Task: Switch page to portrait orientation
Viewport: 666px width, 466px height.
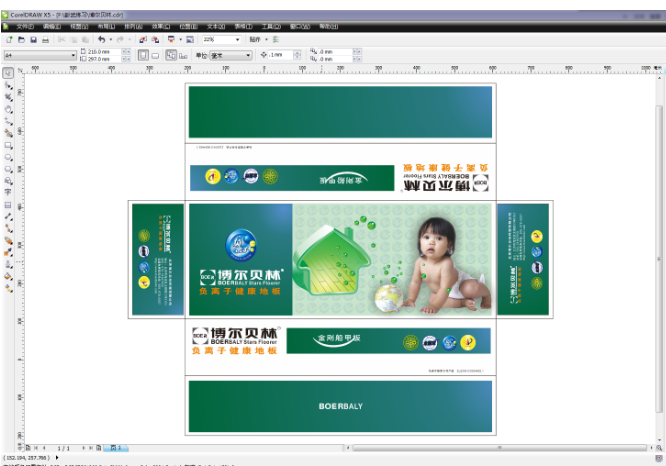Action: tap(142, 56)
